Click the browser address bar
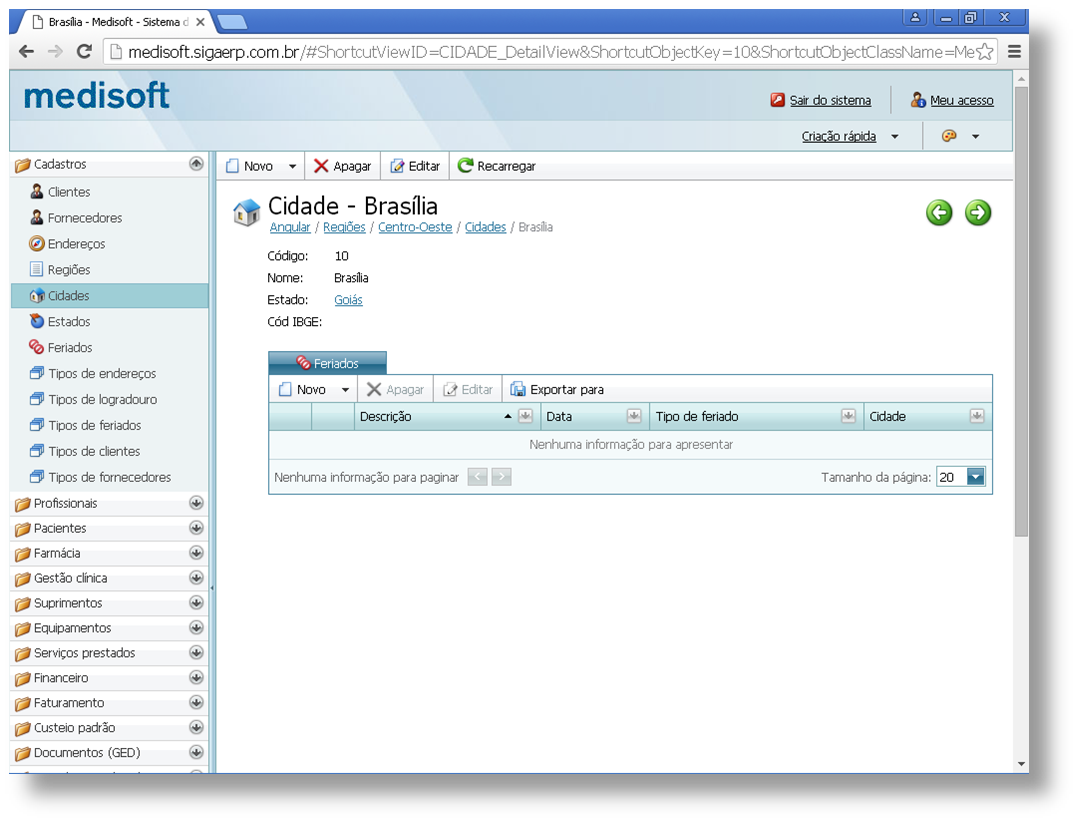 549,52
